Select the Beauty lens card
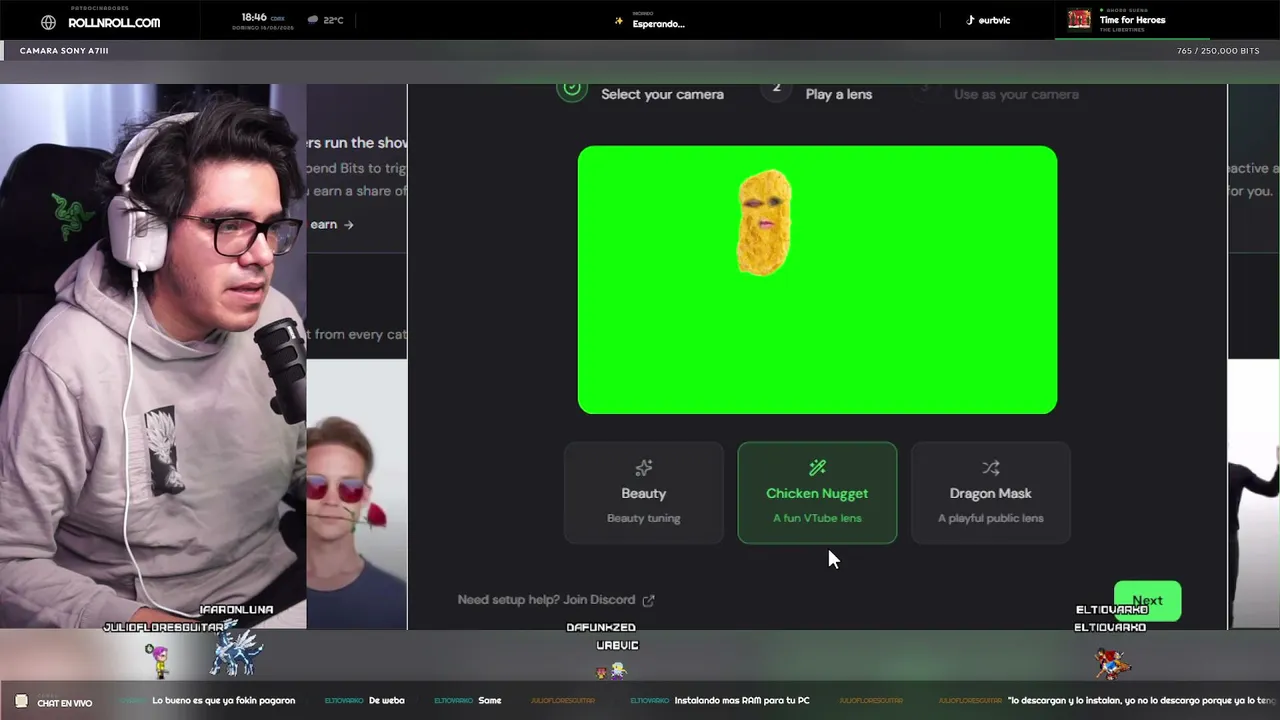Viewport: 1280px width, 720px height. pyautogui.click(x=643, y=493)
